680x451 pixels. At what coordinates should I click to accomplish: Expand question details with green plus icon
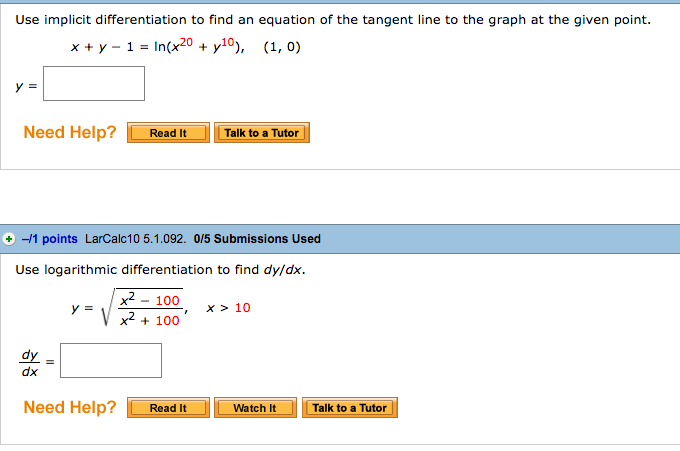8,239
